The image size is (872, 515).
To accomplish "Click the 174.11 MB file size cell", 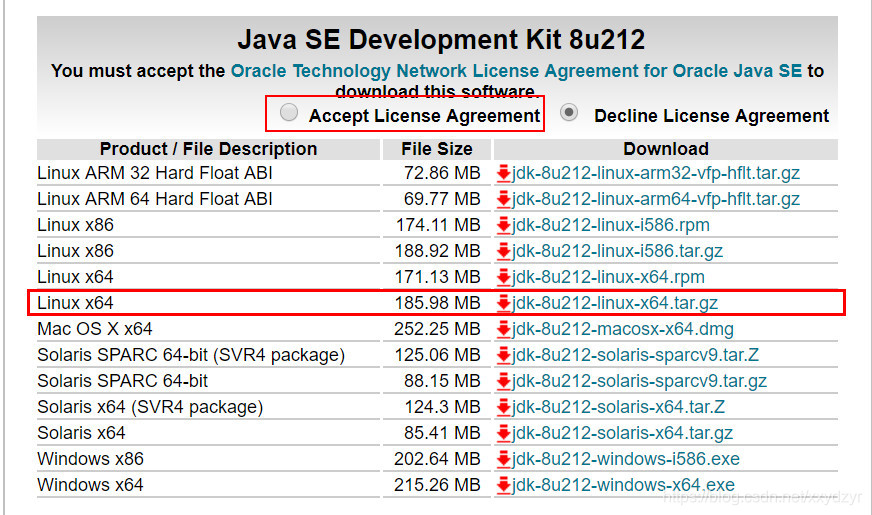I will 438,225.
